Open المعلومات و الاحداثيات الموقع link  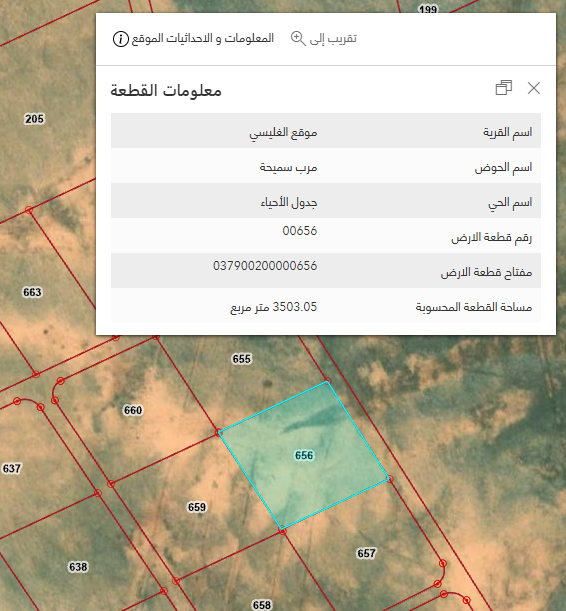[x=203, y=39]
